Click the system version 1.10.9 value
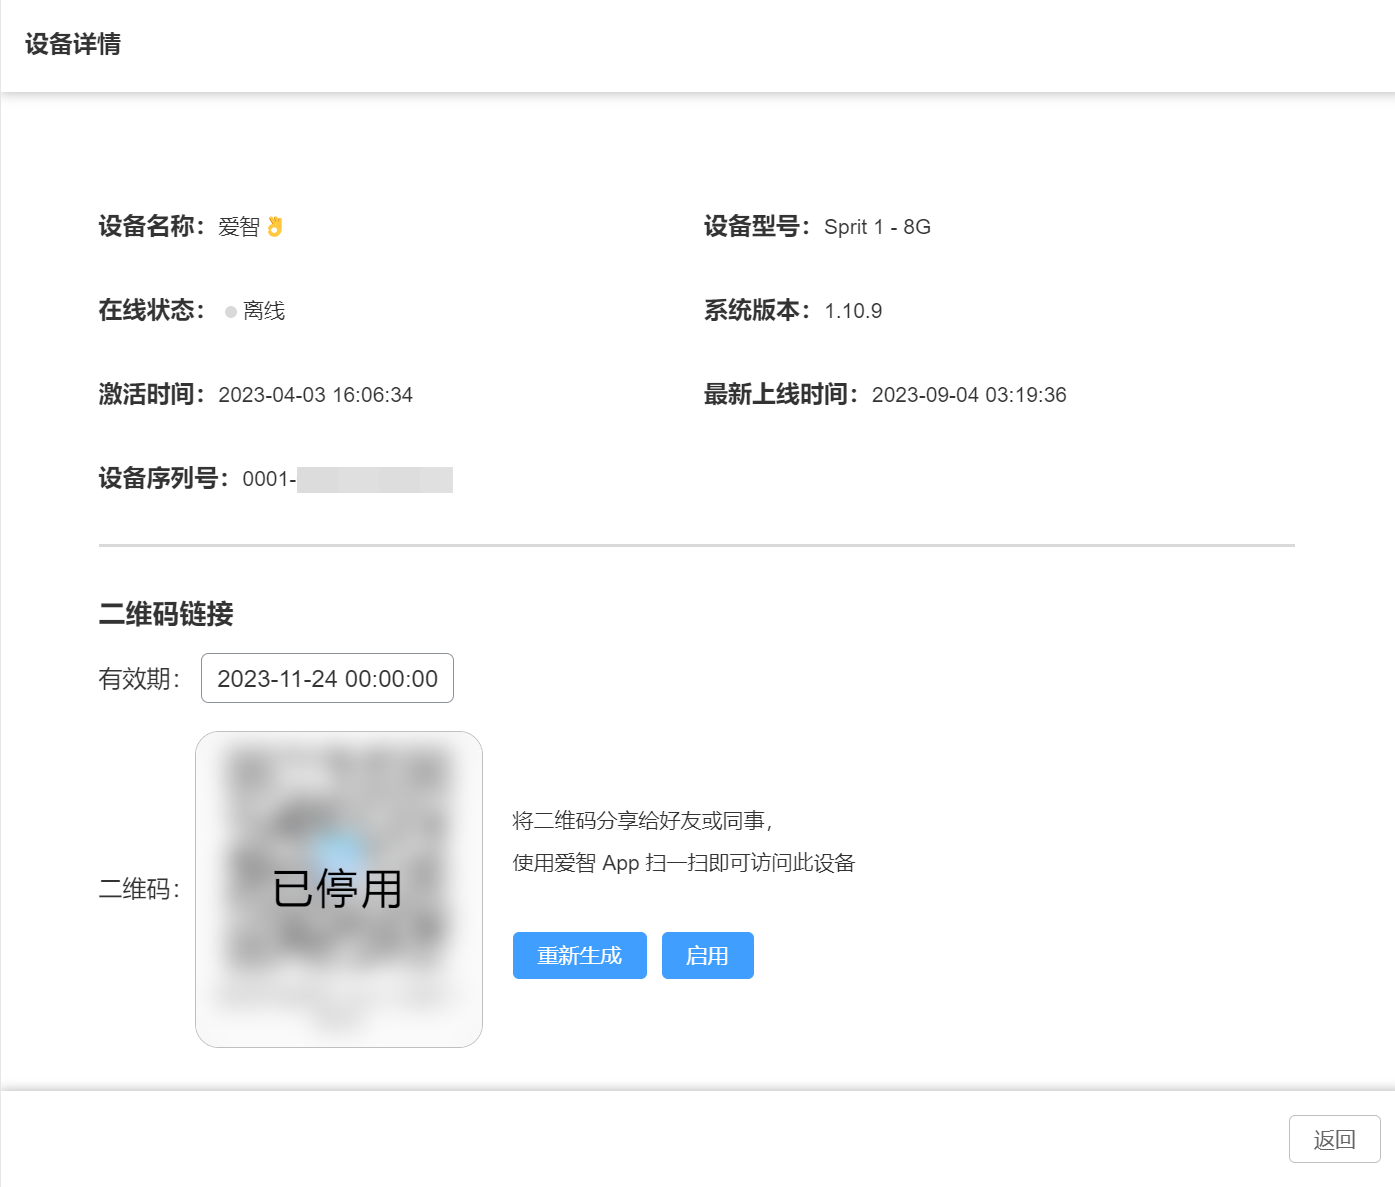 pos(852,310)
